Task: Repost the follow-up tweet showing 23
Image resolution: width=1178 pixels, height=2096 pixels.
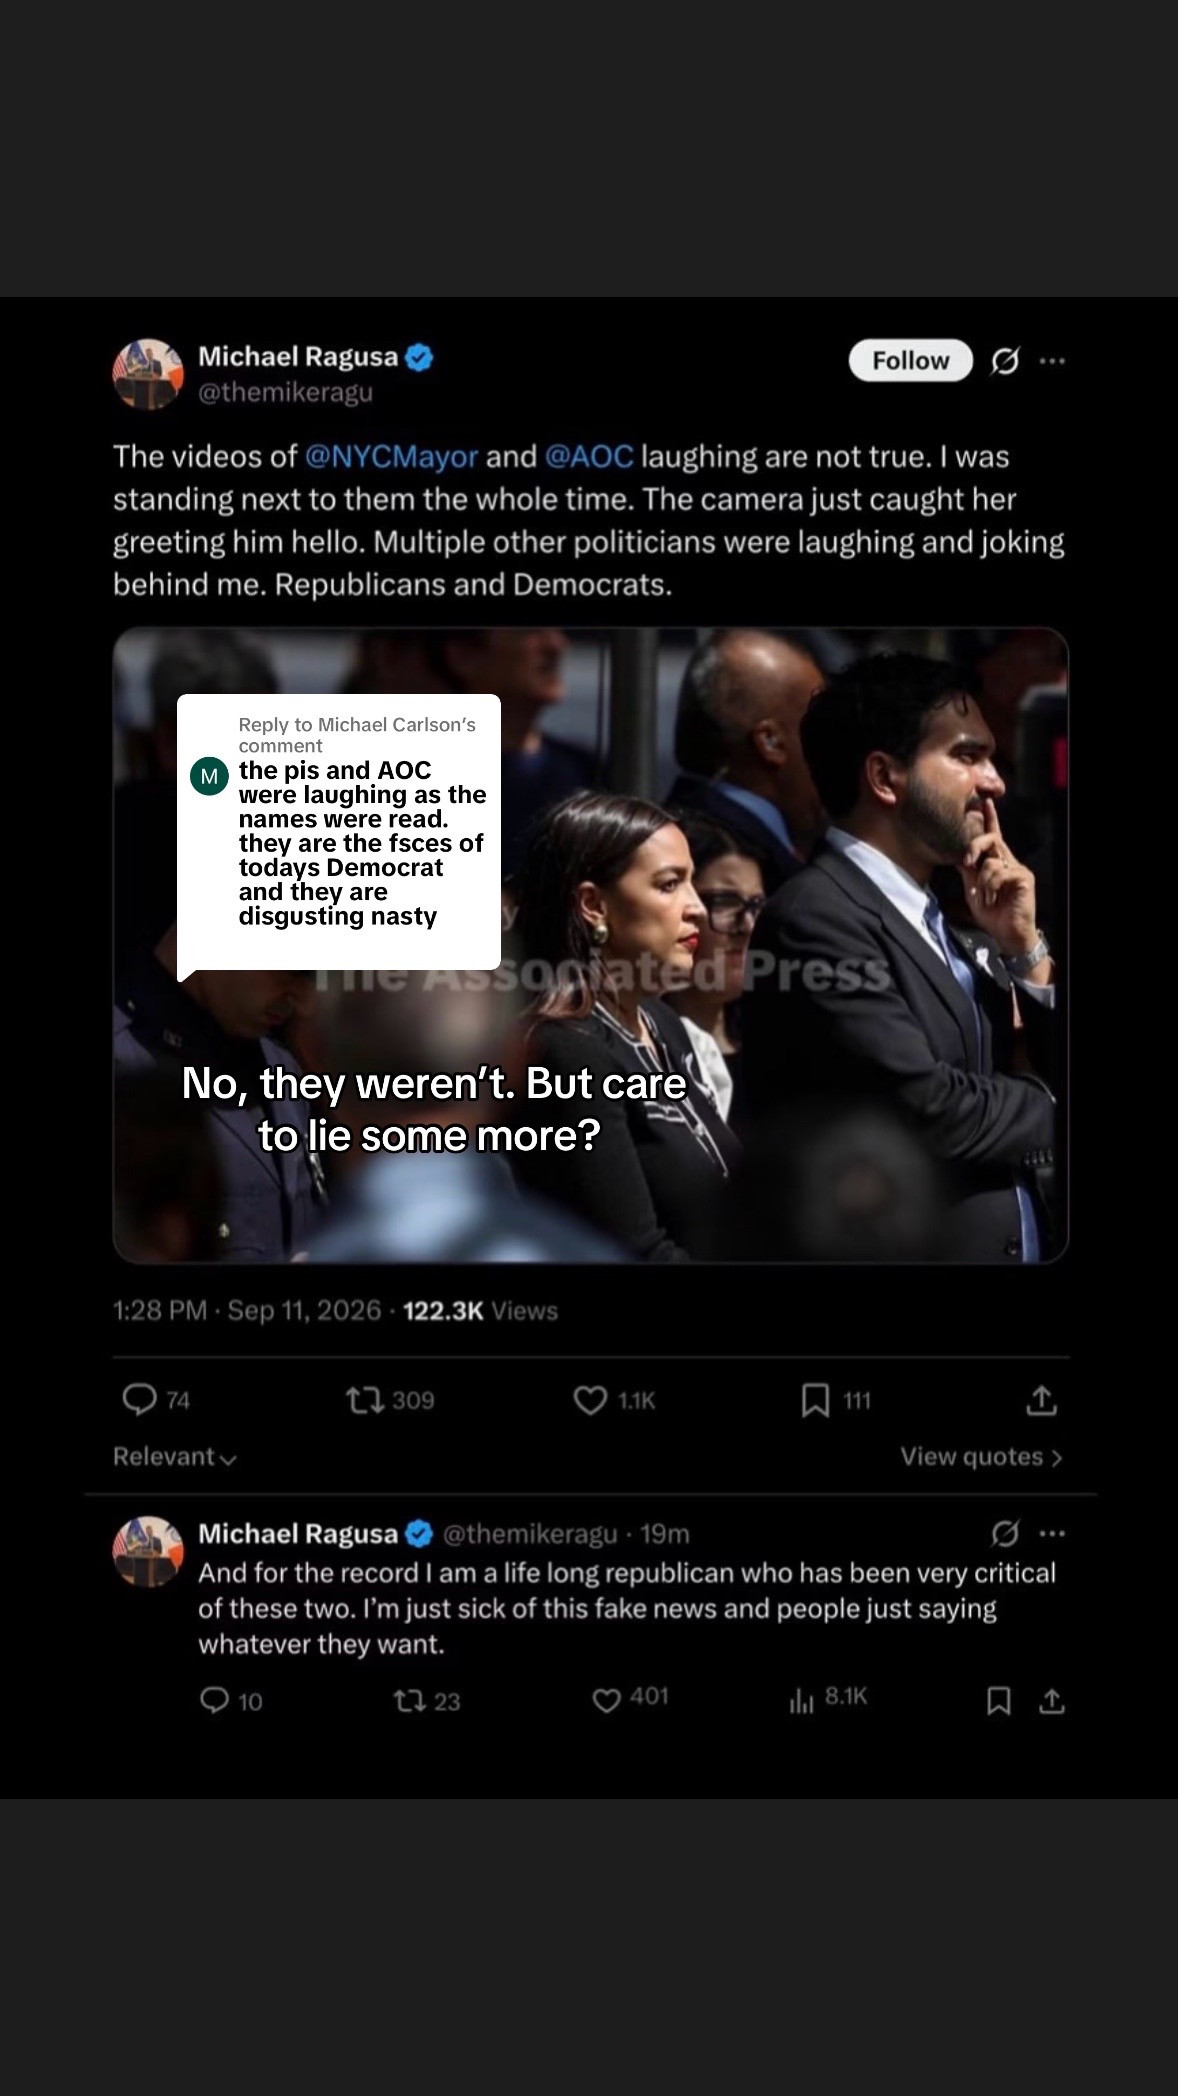Action: [409, 1700]
